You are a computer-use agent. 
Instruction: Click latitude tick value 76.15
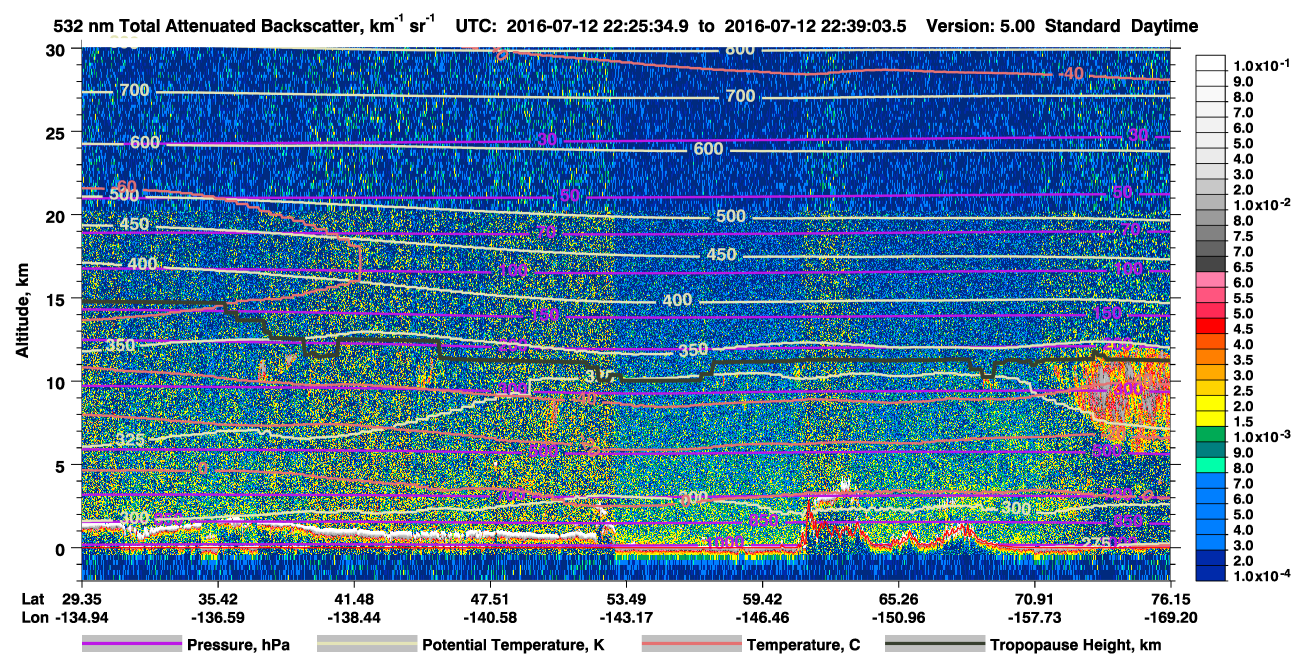tap(1171, 598)
